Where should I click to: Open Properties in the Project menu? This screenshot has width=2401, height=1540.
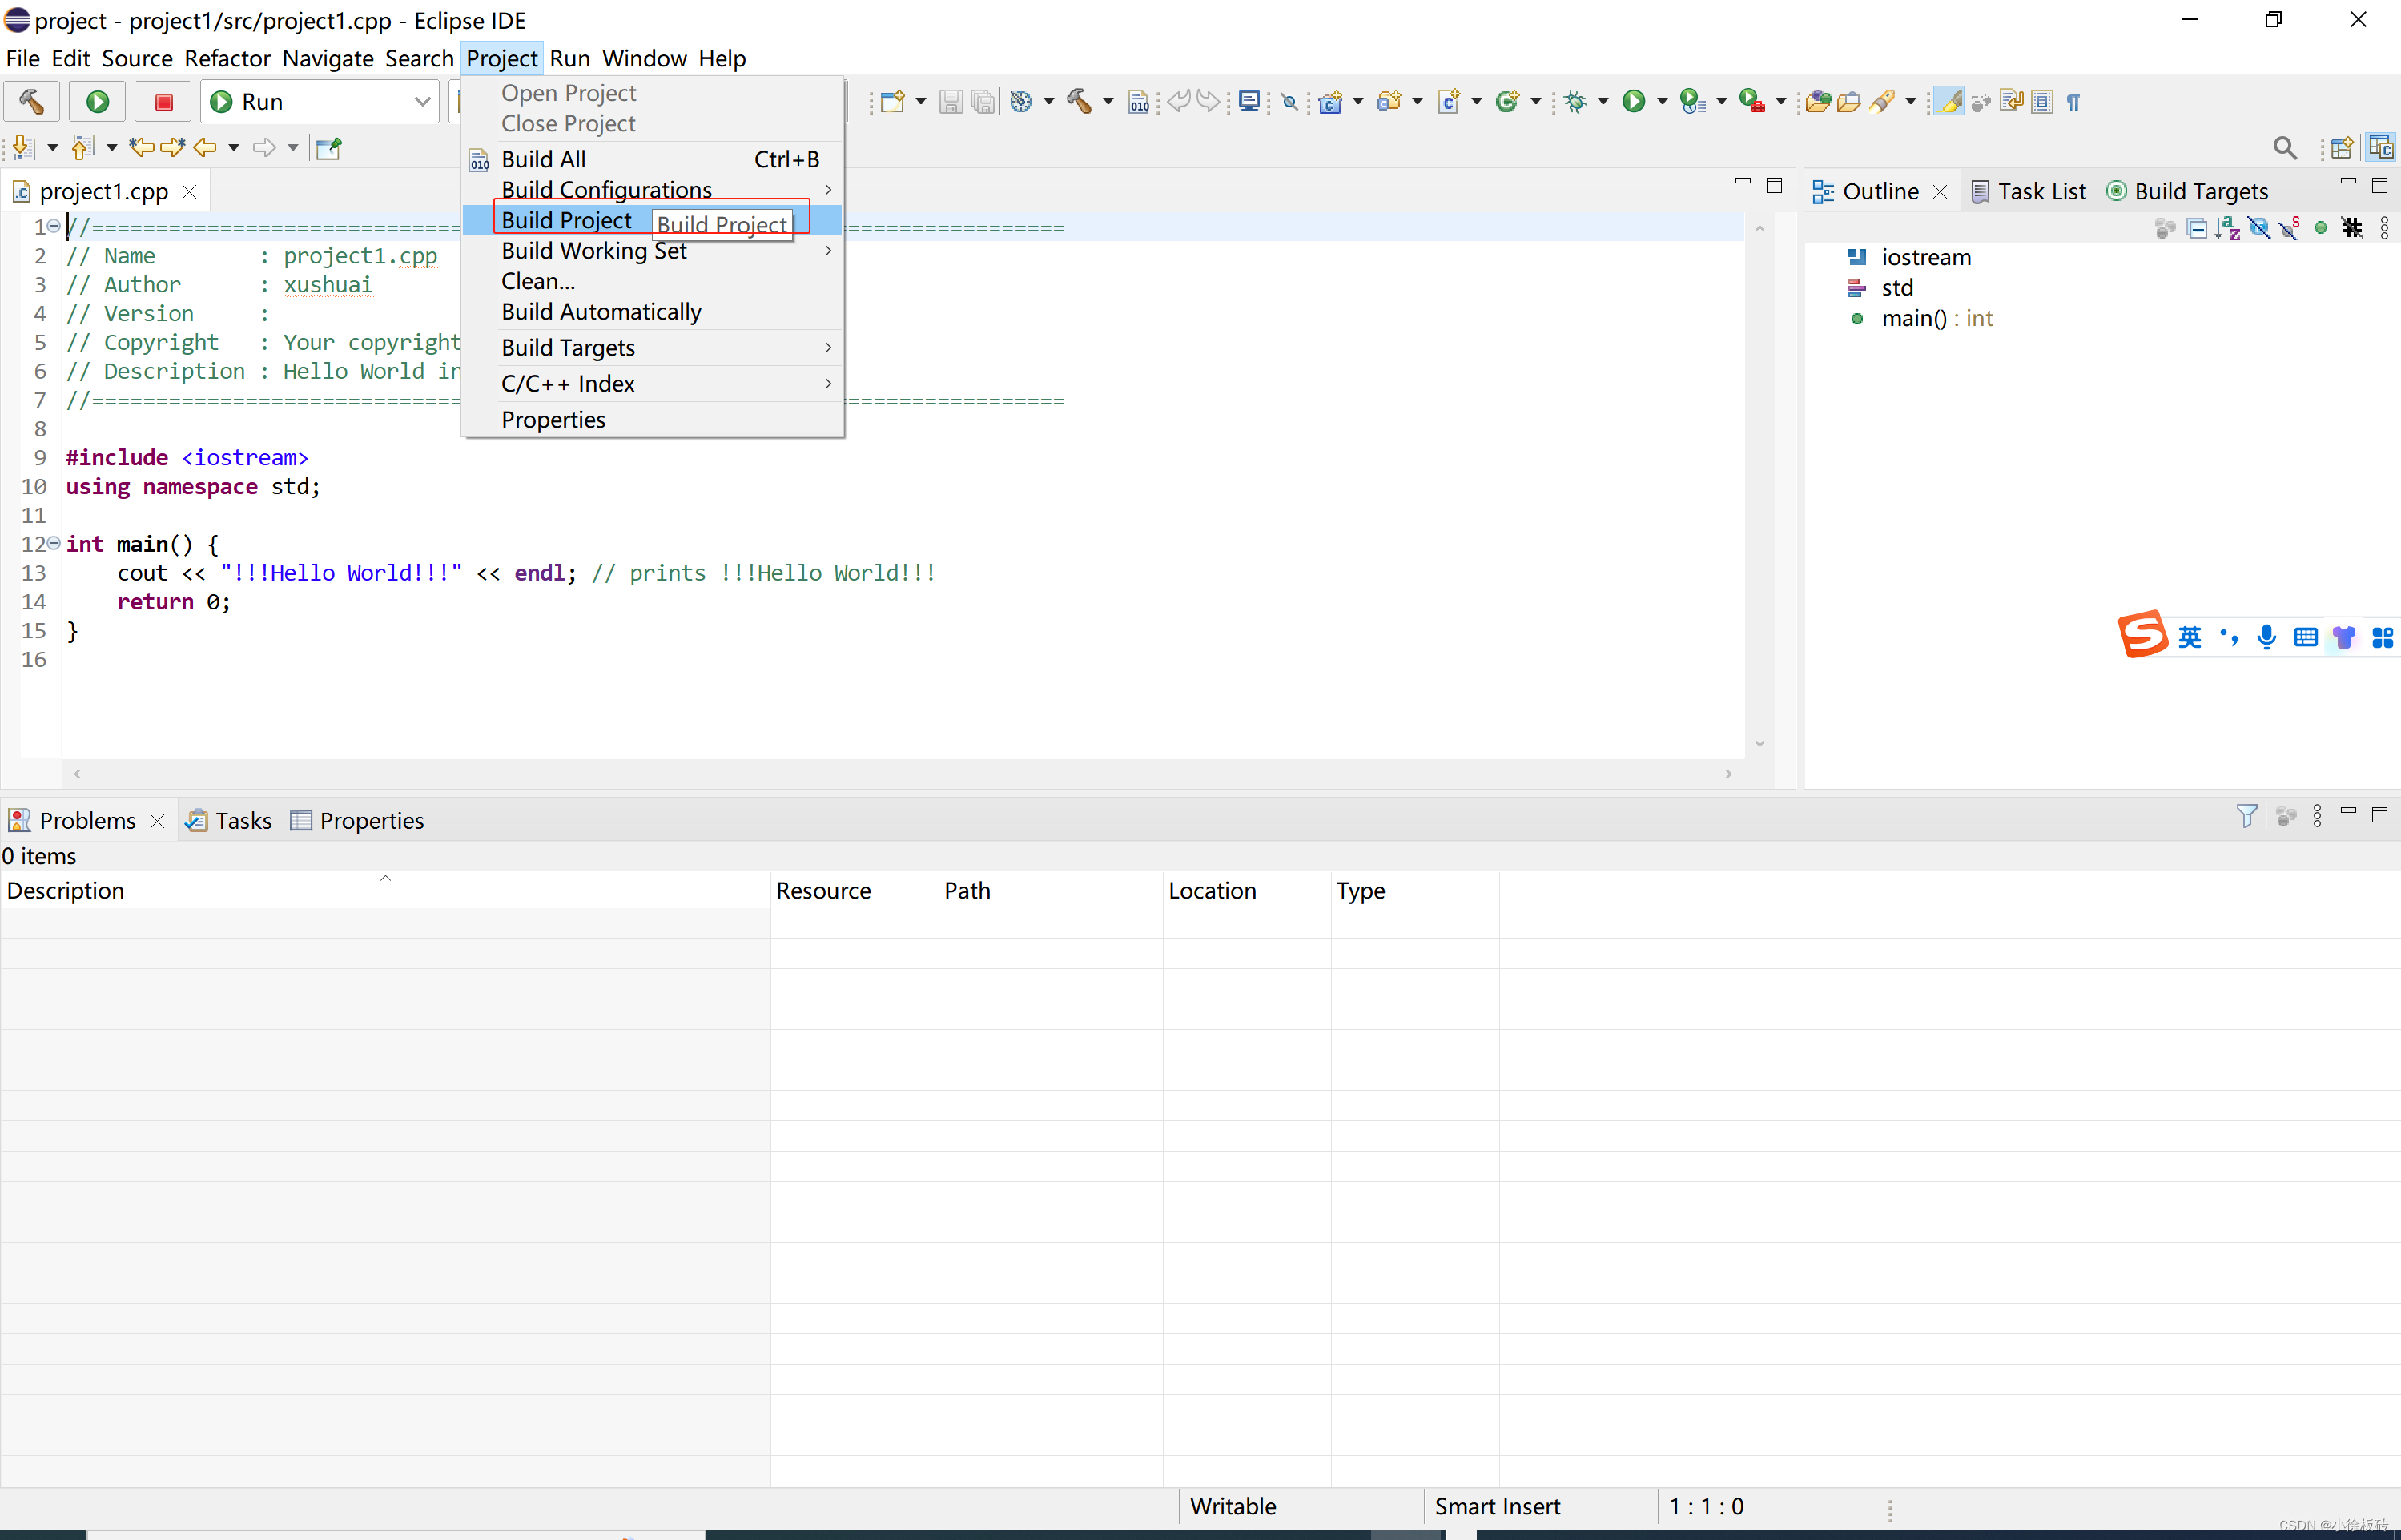tap(553, 420)
